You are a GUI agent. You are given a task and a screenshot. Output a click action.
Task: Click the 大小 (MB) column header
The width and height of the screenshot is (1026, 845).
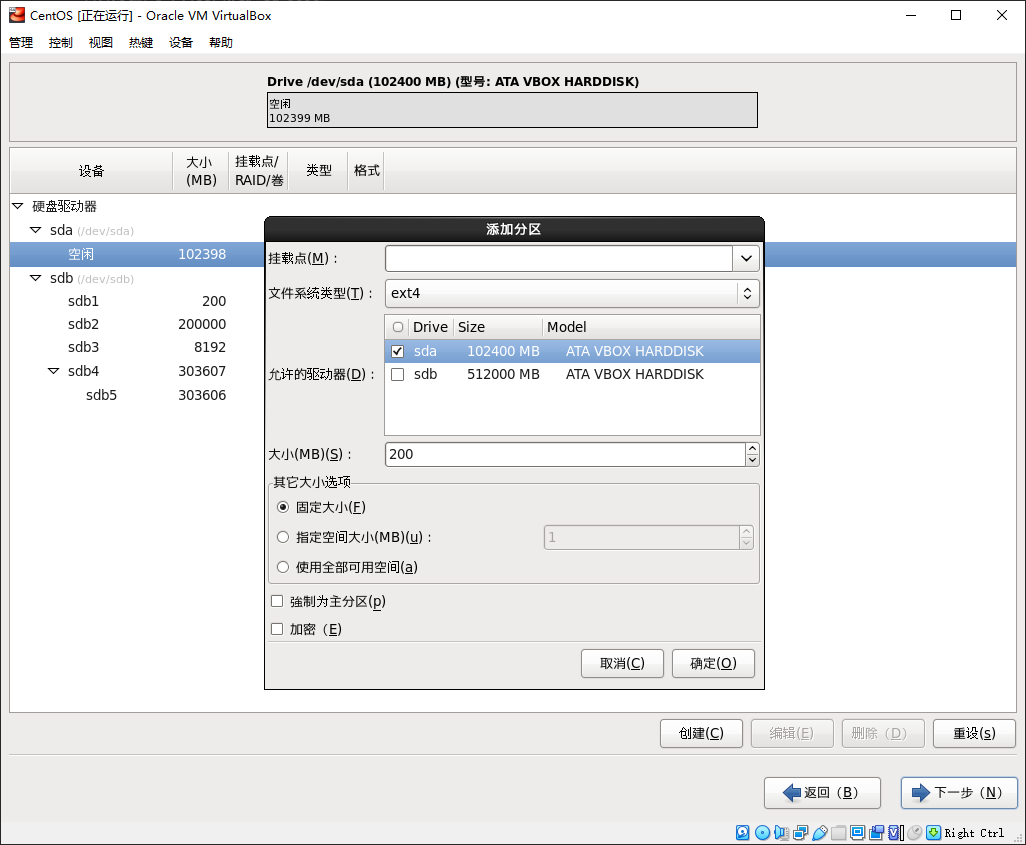(201, 171)
